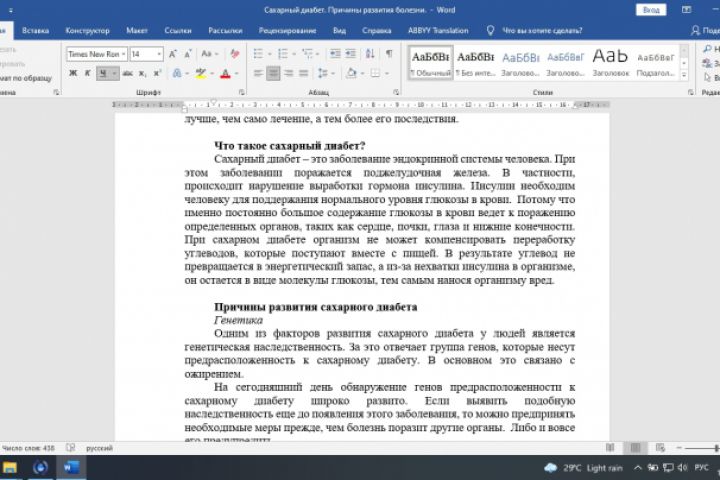Viewport: 720px width, 480px height.
Task: Click the Вход sign-in button
Action: pyautogui.click(x=651, y=10)
